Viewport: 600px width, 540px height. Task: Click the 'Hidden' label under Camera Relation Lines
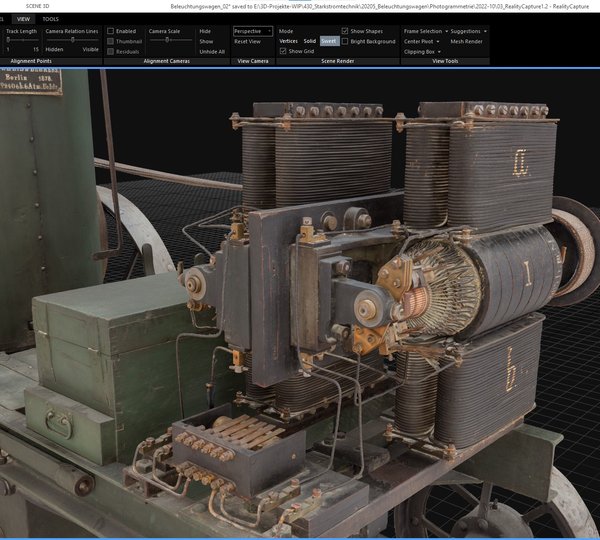[54, 49]
